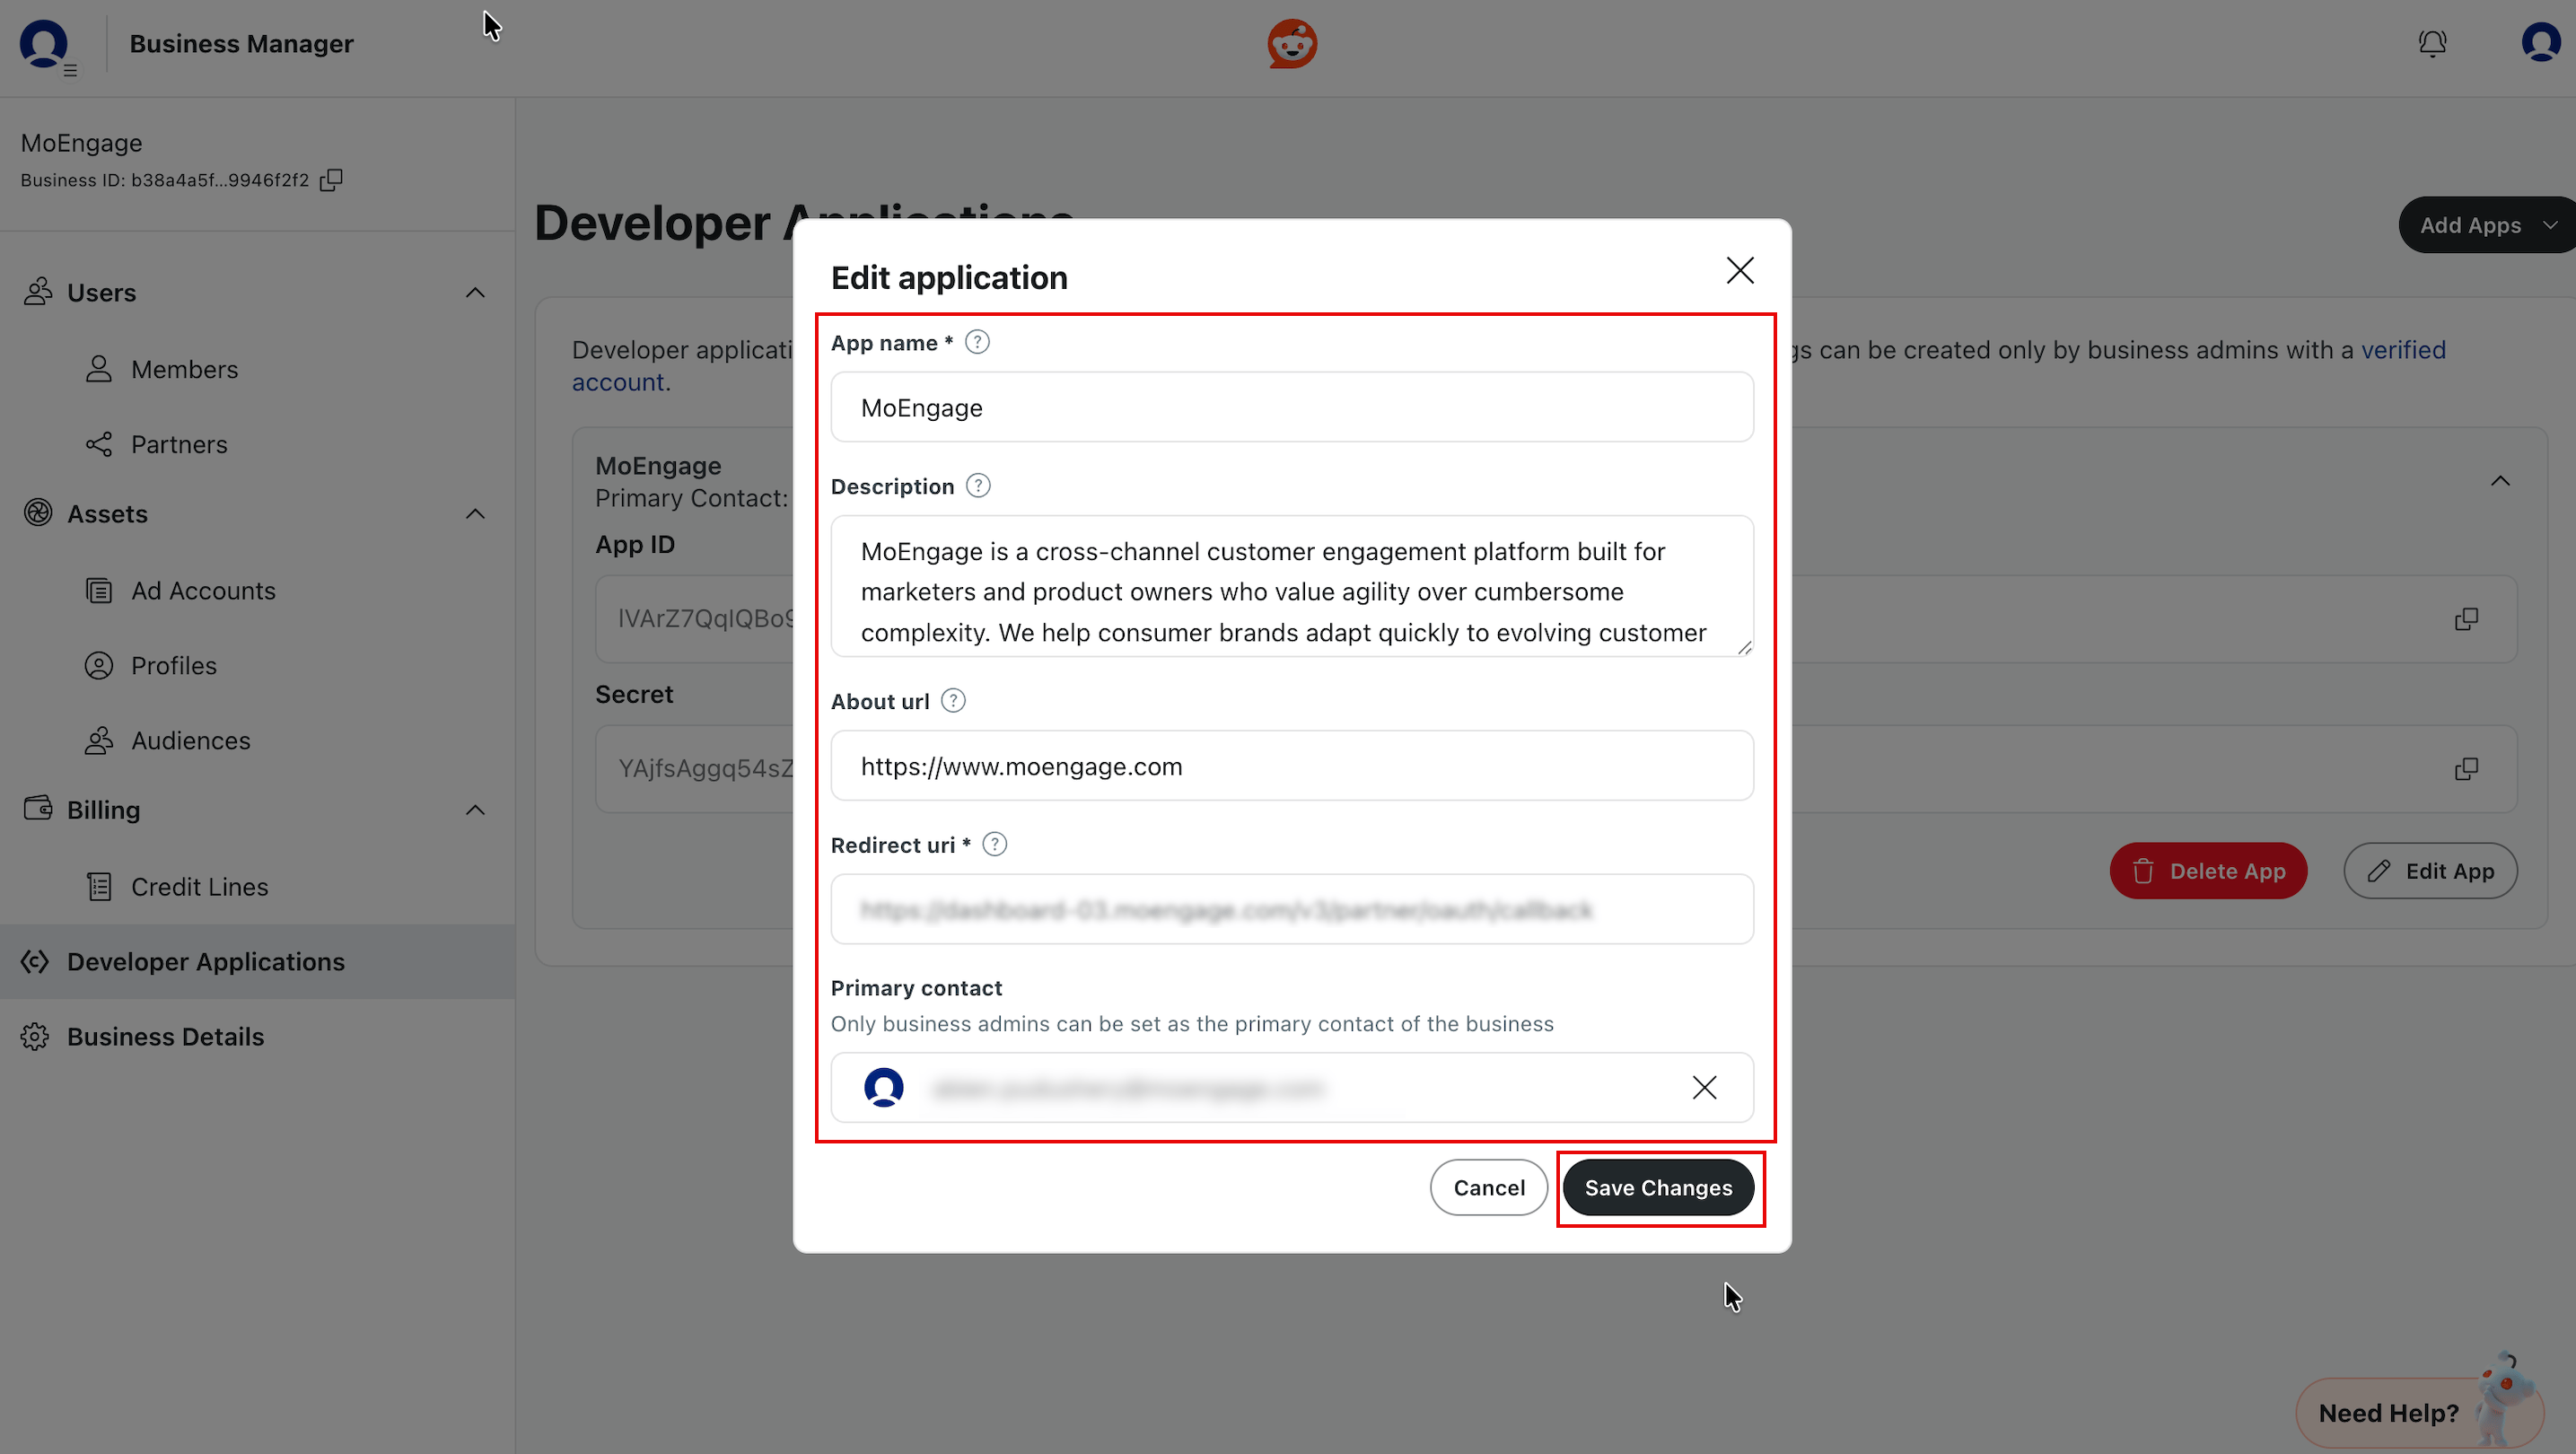The image size is (2576, 1454).
Task: Click the Members person icon
Action: (99, 369)
